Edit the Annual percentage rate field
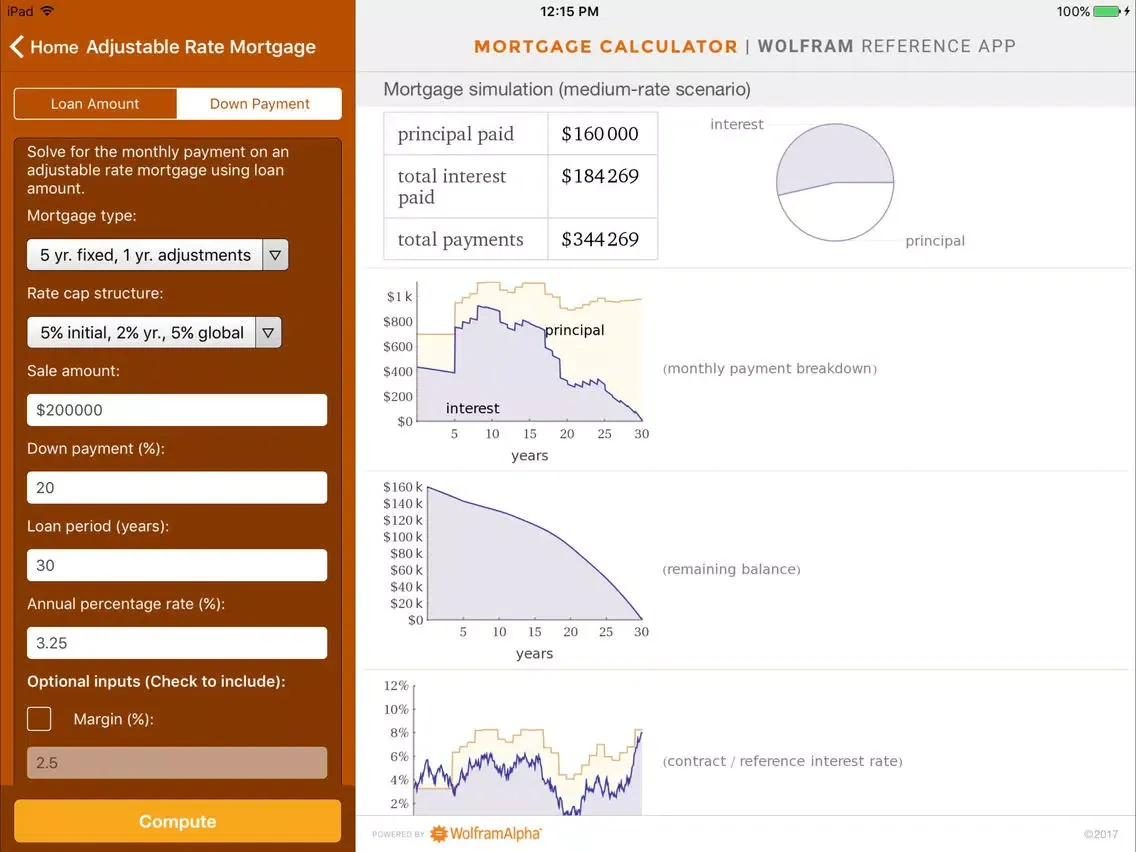This screenshot has height=852, width=1136. point(177,643)
